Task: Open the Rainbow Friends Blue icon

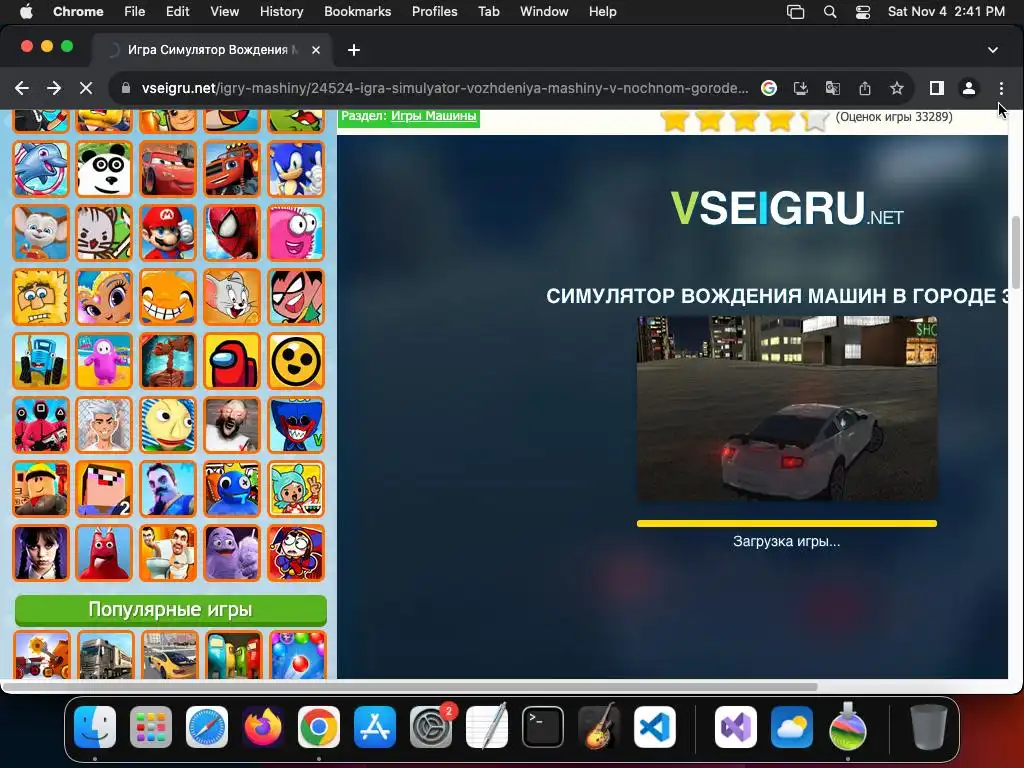Action: point(232,489)
